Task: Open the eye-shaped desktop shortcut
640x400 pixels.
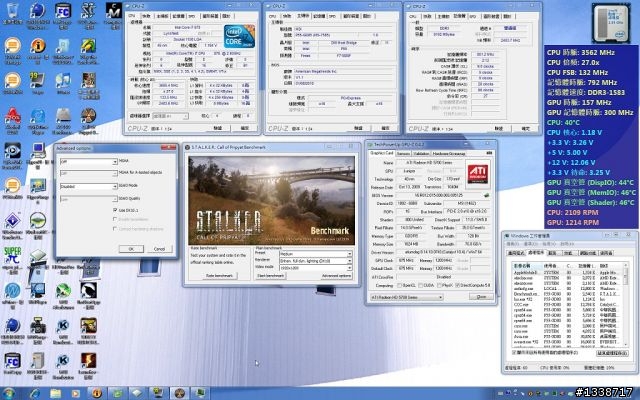Action: point(12,151)
